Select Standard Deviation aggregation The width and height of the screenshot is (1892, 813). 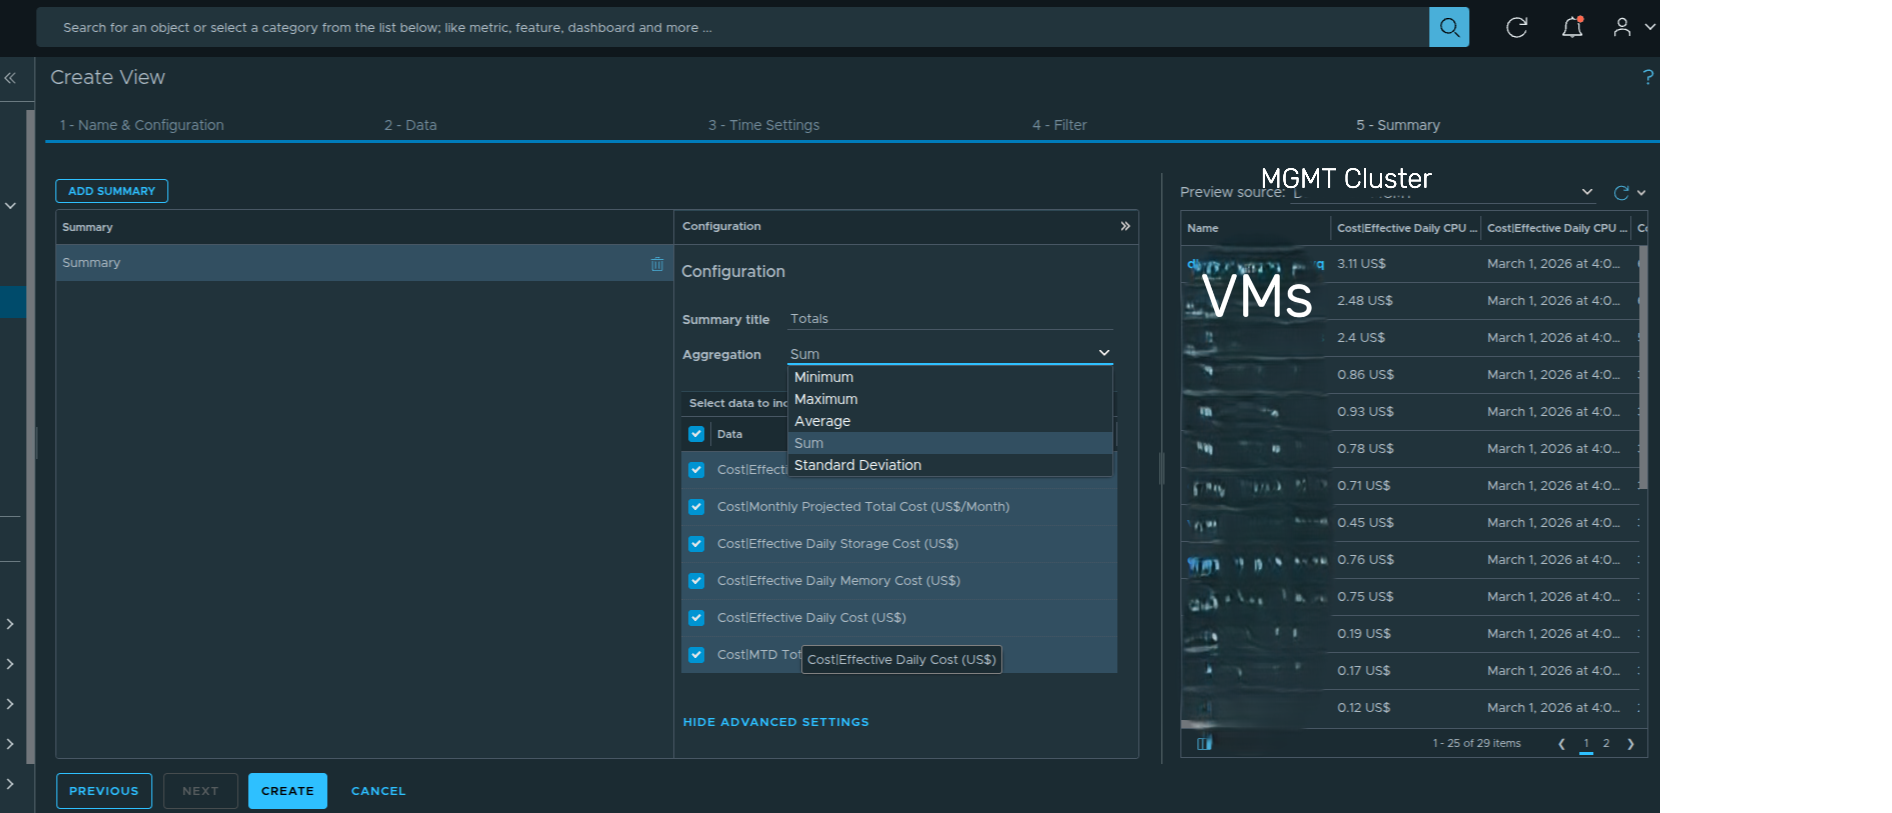tap(950, 465)
